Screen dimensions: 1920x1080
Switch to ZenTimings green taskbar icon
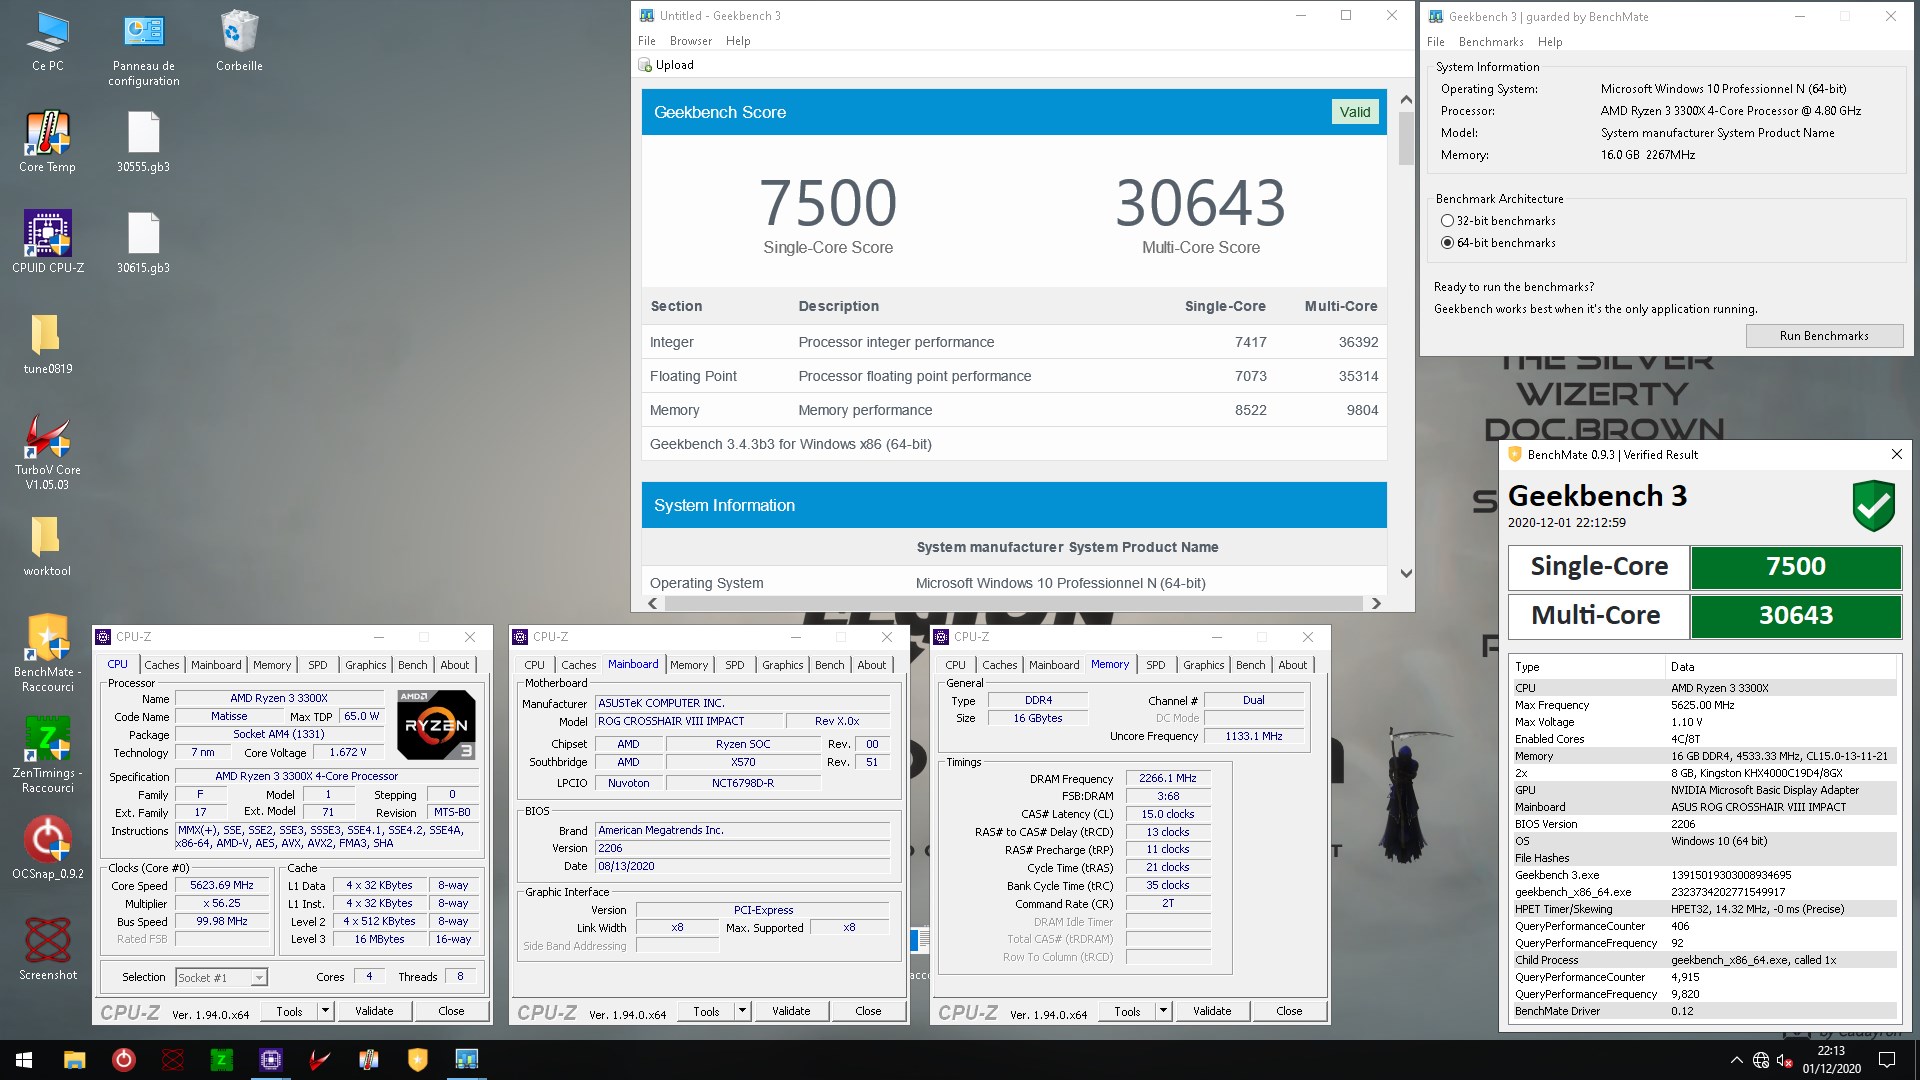pyautogui.click(x=222, y=1060)
